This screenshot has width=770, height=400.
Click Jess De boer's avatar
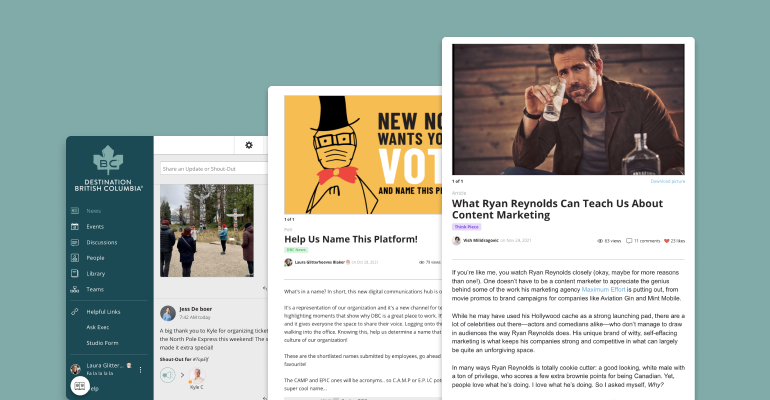pyautogui.click(x=168, y=313)
